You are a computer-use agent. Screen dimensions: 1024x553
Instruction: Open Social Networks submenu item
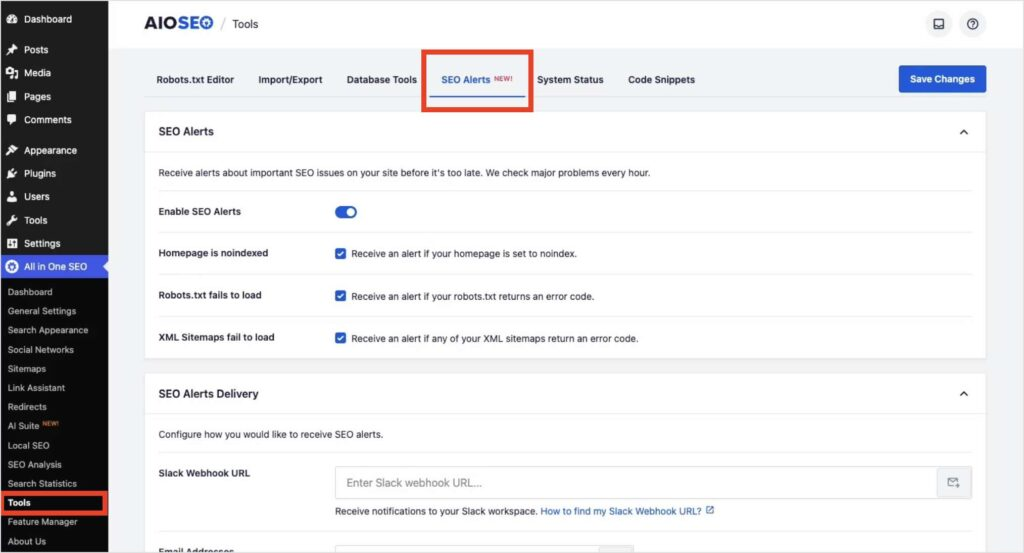40,349
